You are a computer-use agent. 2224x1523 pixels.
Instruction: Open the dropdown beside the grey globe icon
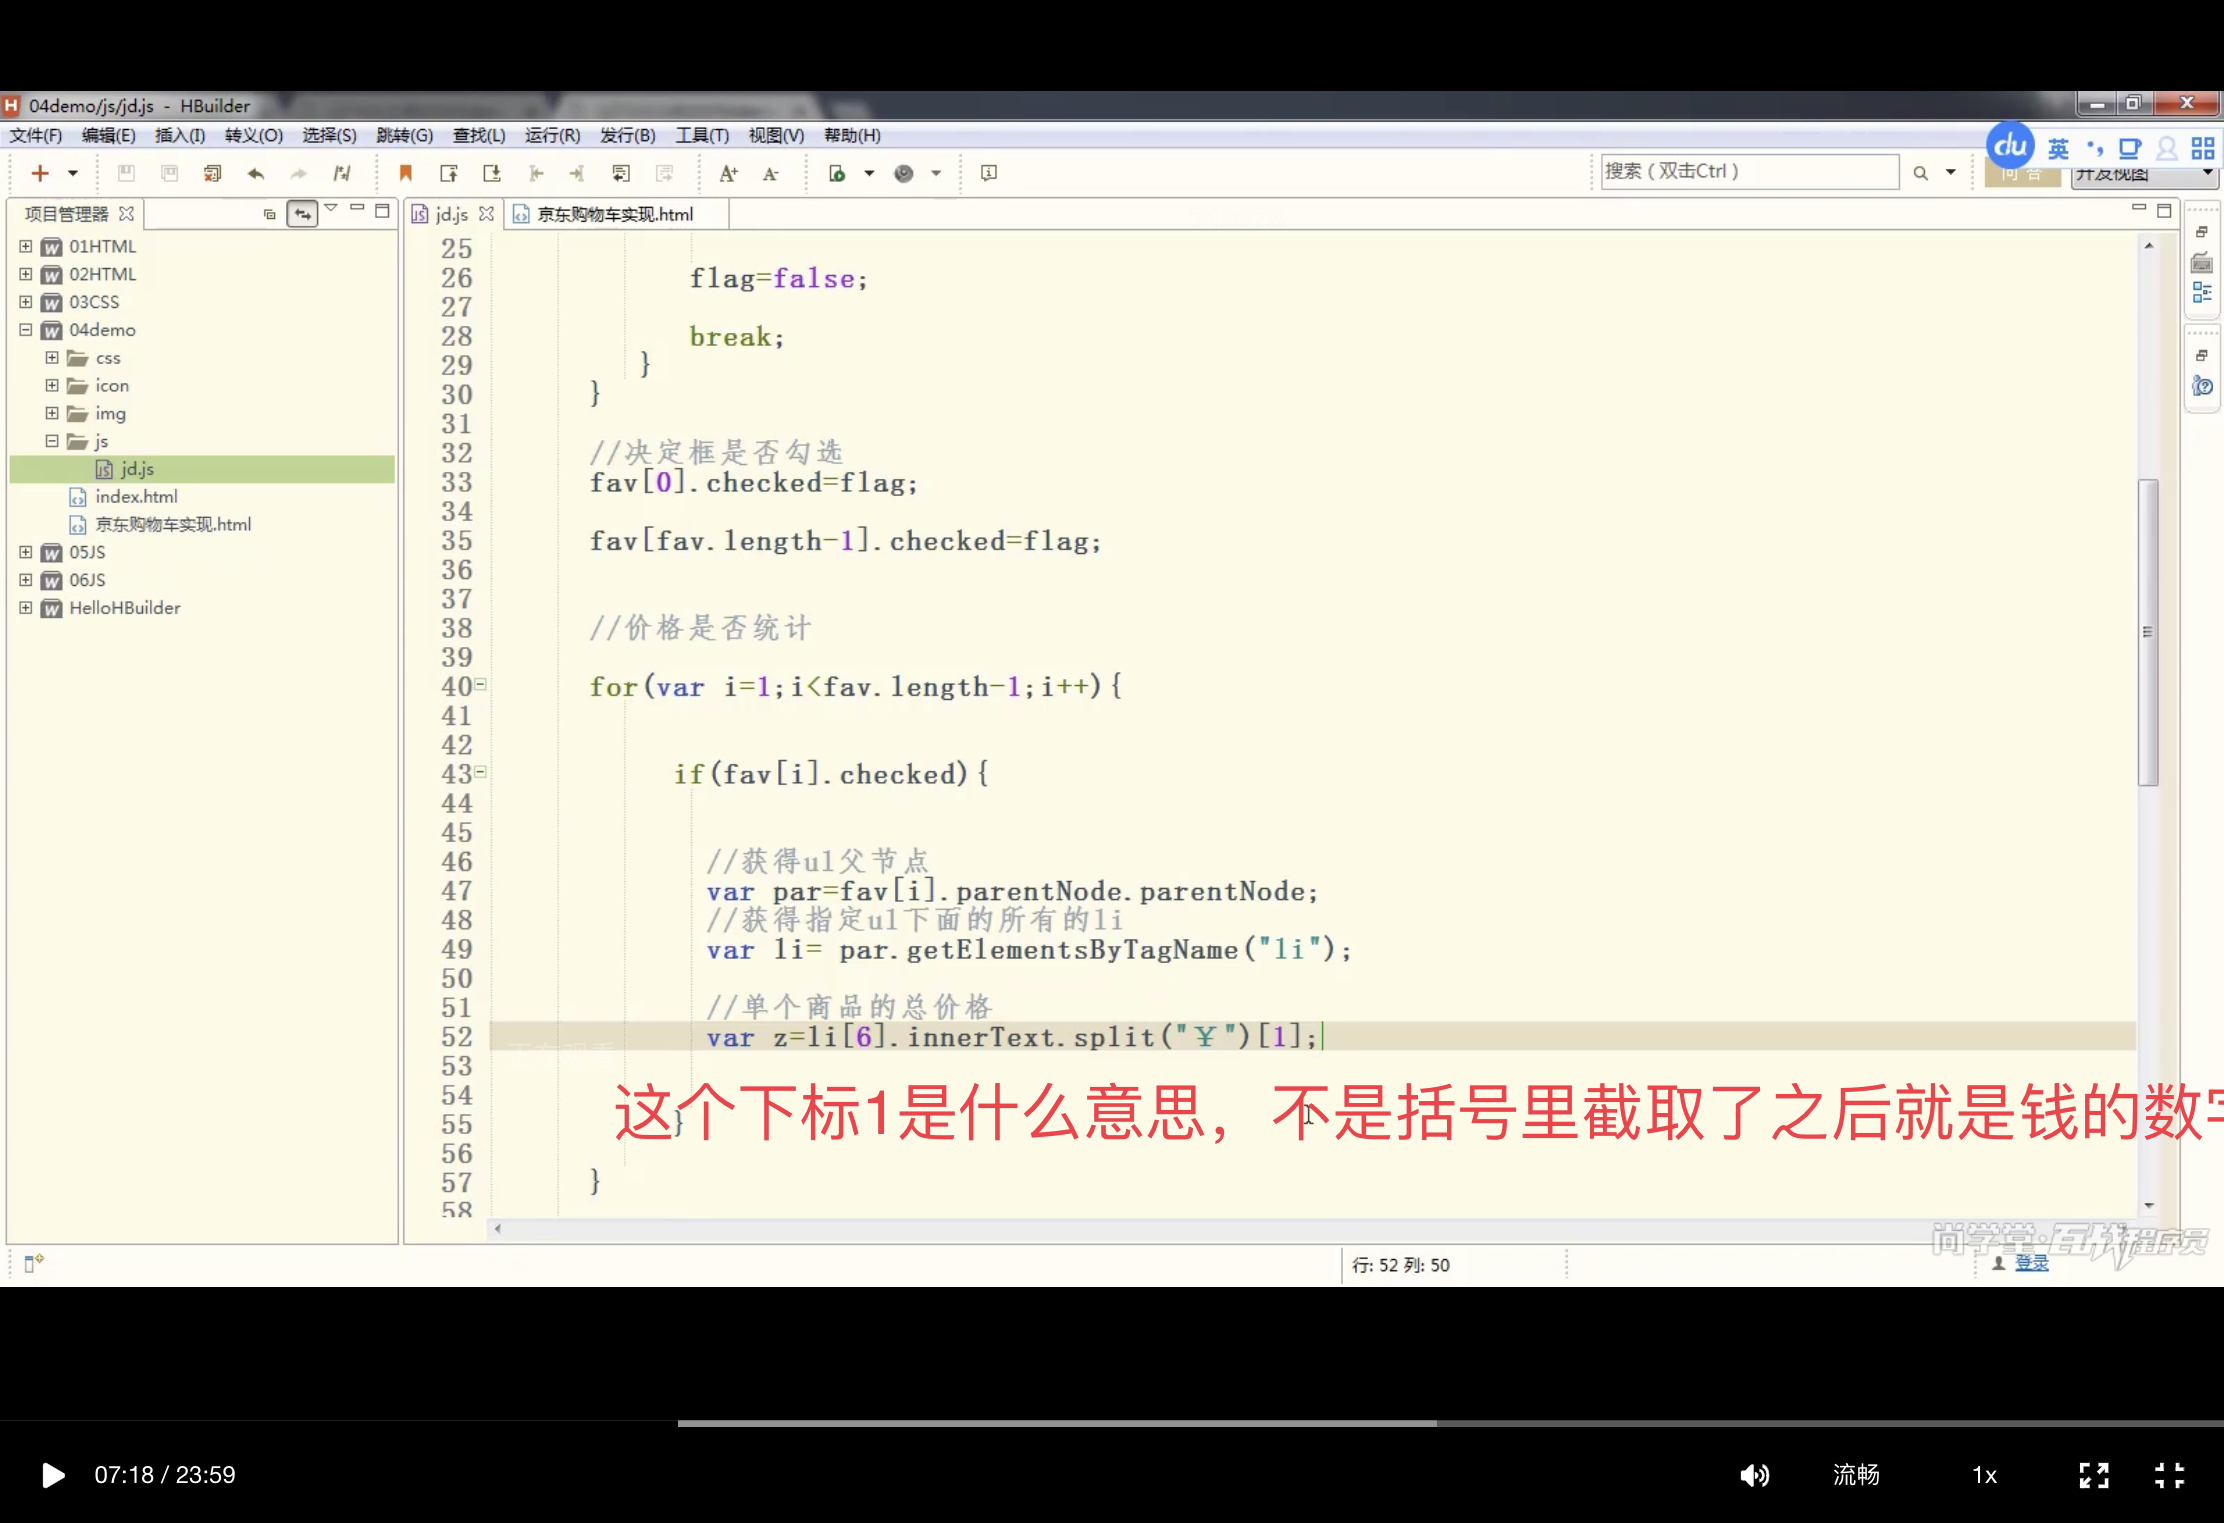click(x=936, y=173)
